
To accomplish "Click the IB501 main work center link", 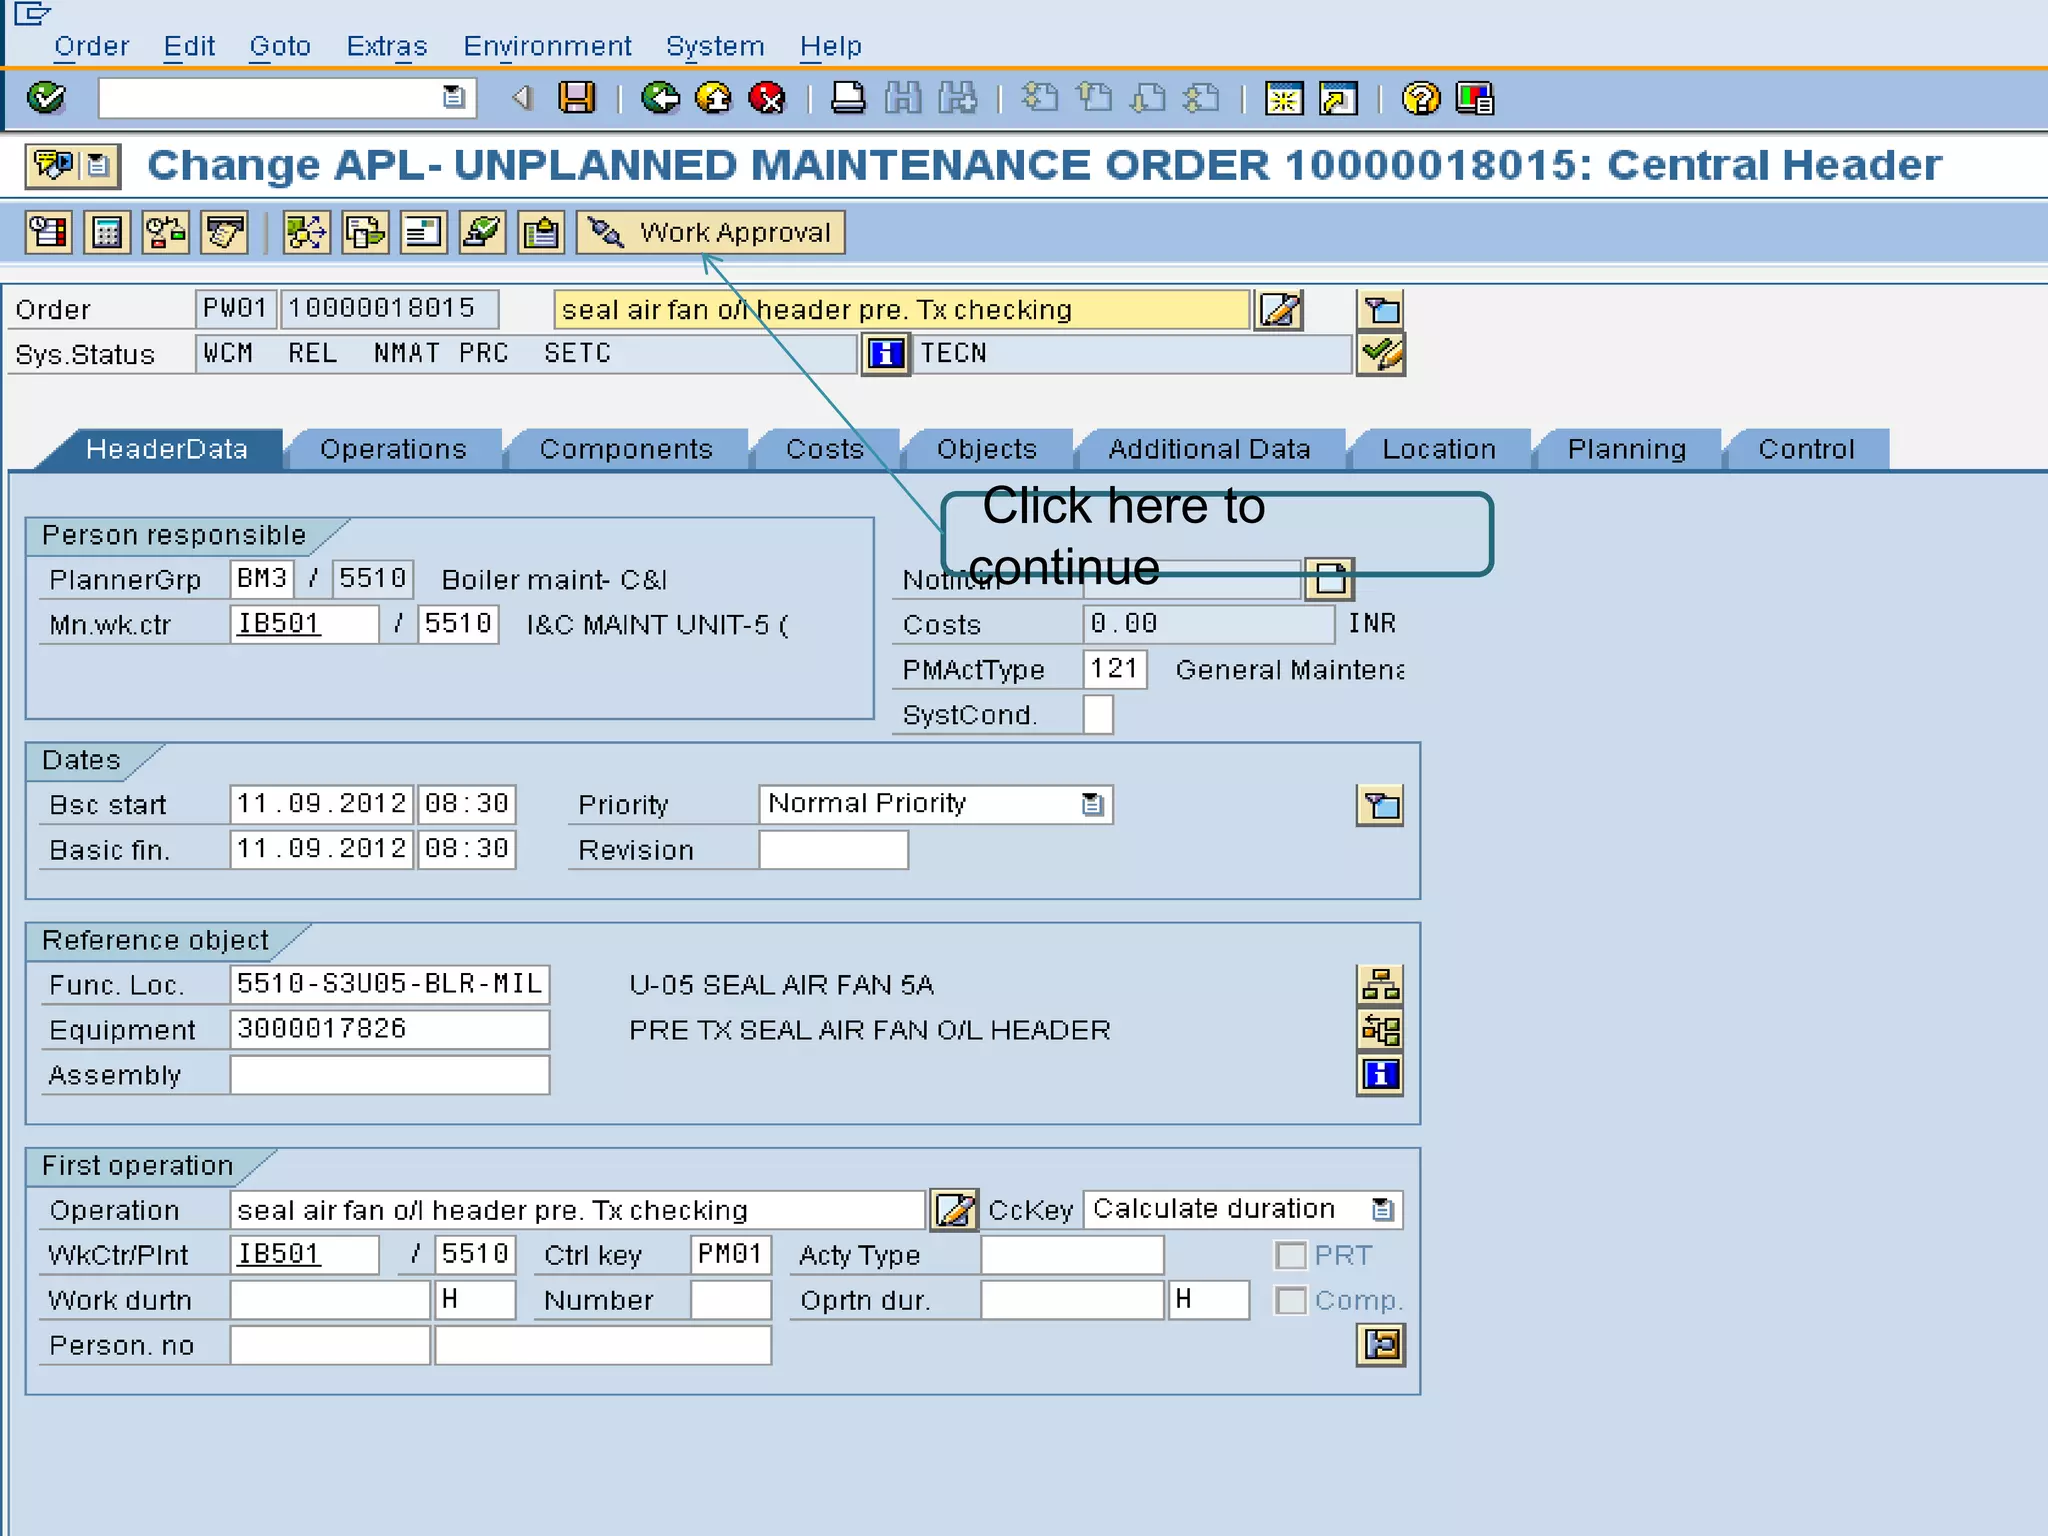I will (x=279, y=624).
